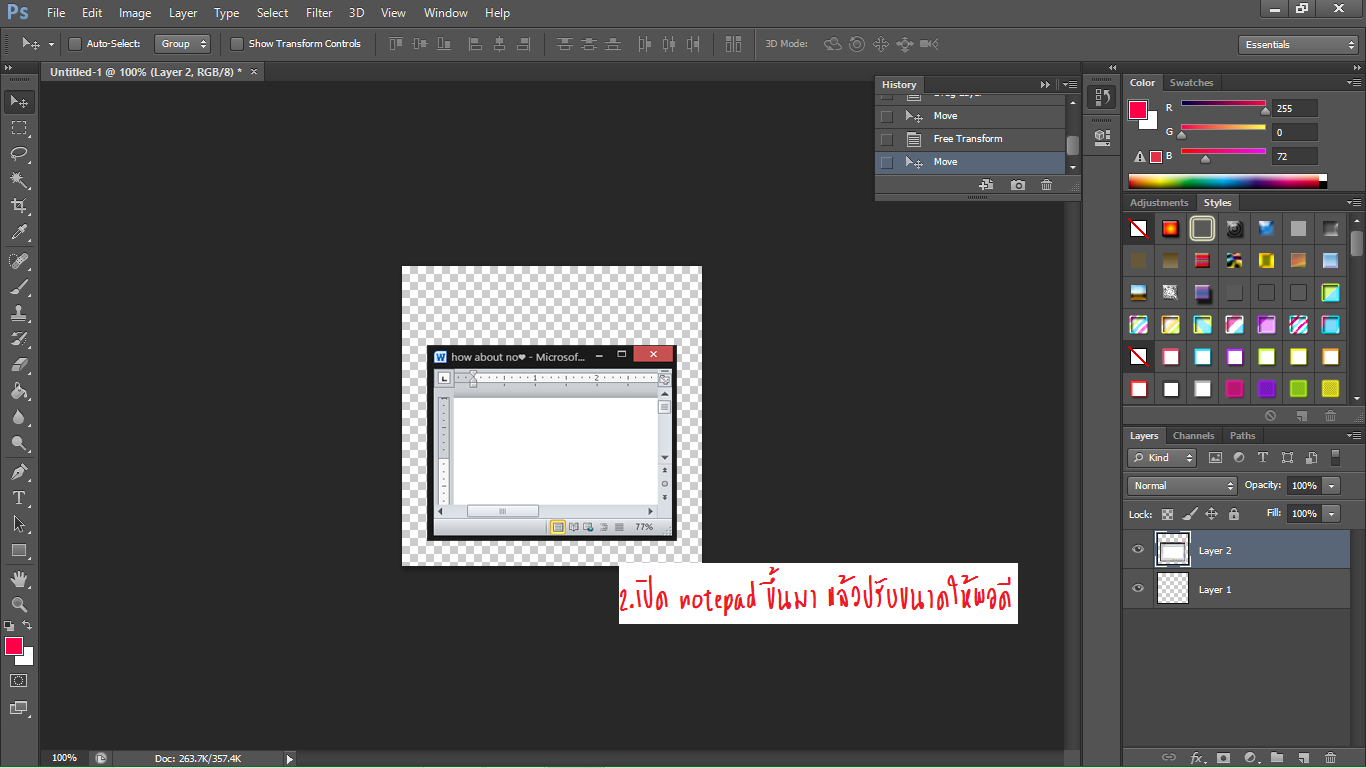The width and height of the screenshot is (1366, 768).
Task: Toggle lock image pixels
Action: (x=1189, y=514)
